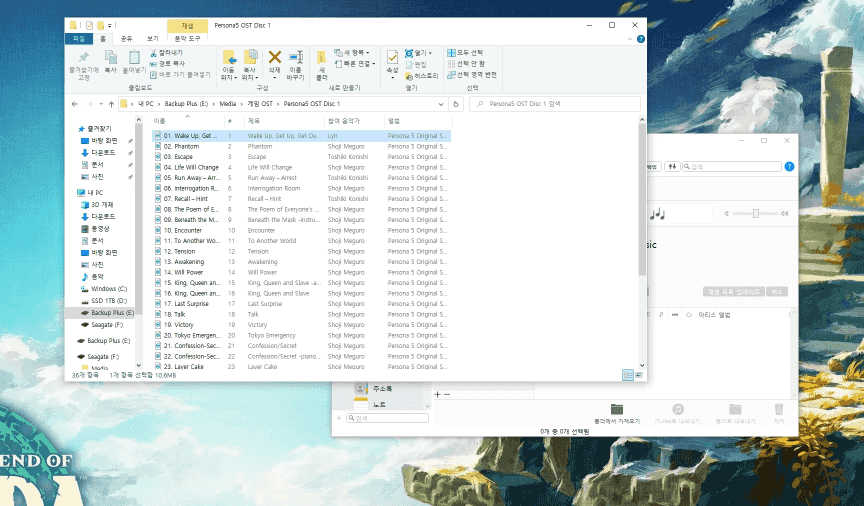
Task: Select the file 17. Last Surprise
Action: coord(187,304)
